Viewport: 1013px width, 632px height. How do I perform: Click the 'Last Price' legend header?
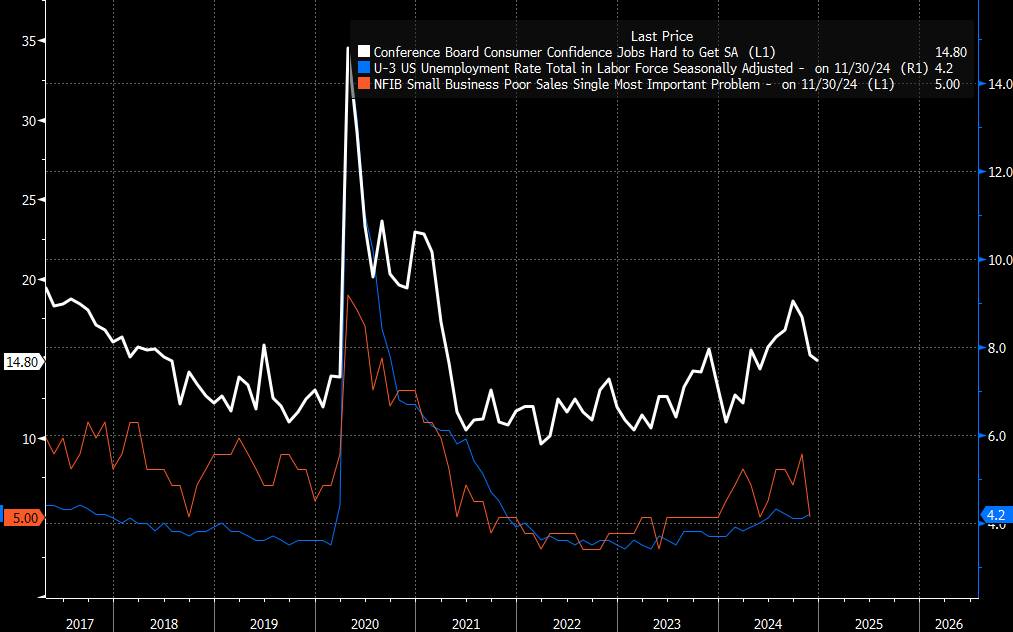(662, 36)
